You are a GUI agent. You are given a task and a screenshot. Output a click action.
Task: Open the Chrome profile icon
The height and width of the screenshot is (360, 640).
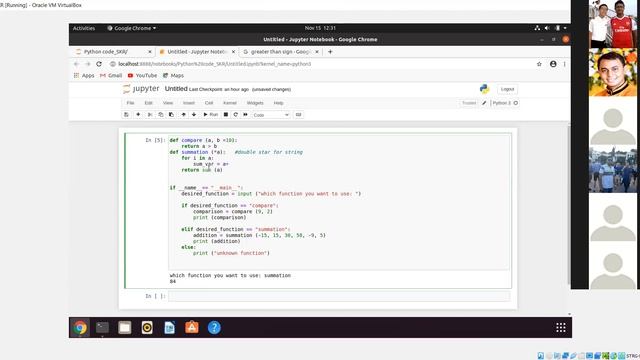point(553,64)
